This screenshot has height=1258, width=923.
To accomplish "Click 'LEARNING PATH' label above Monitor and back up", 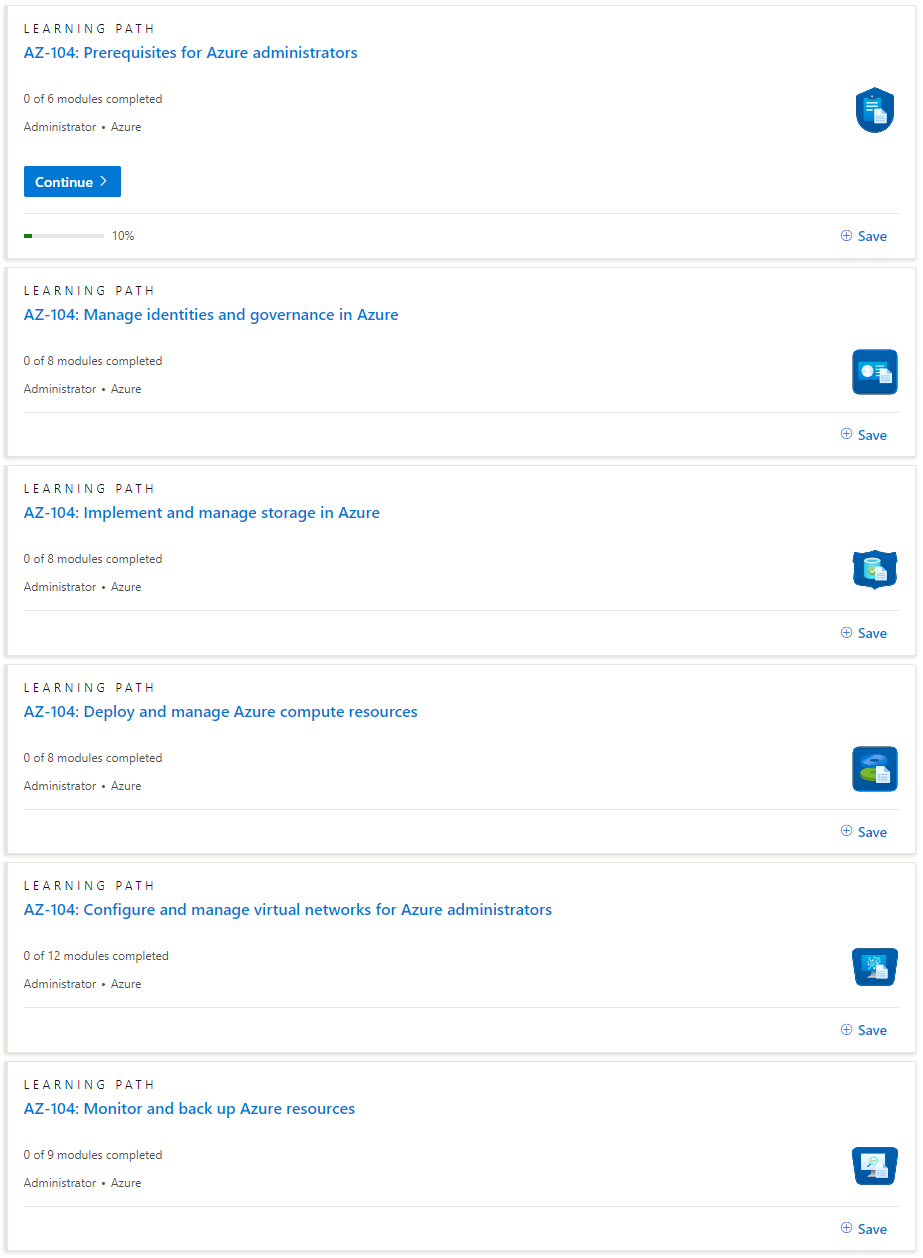I will coord(90,1085).
